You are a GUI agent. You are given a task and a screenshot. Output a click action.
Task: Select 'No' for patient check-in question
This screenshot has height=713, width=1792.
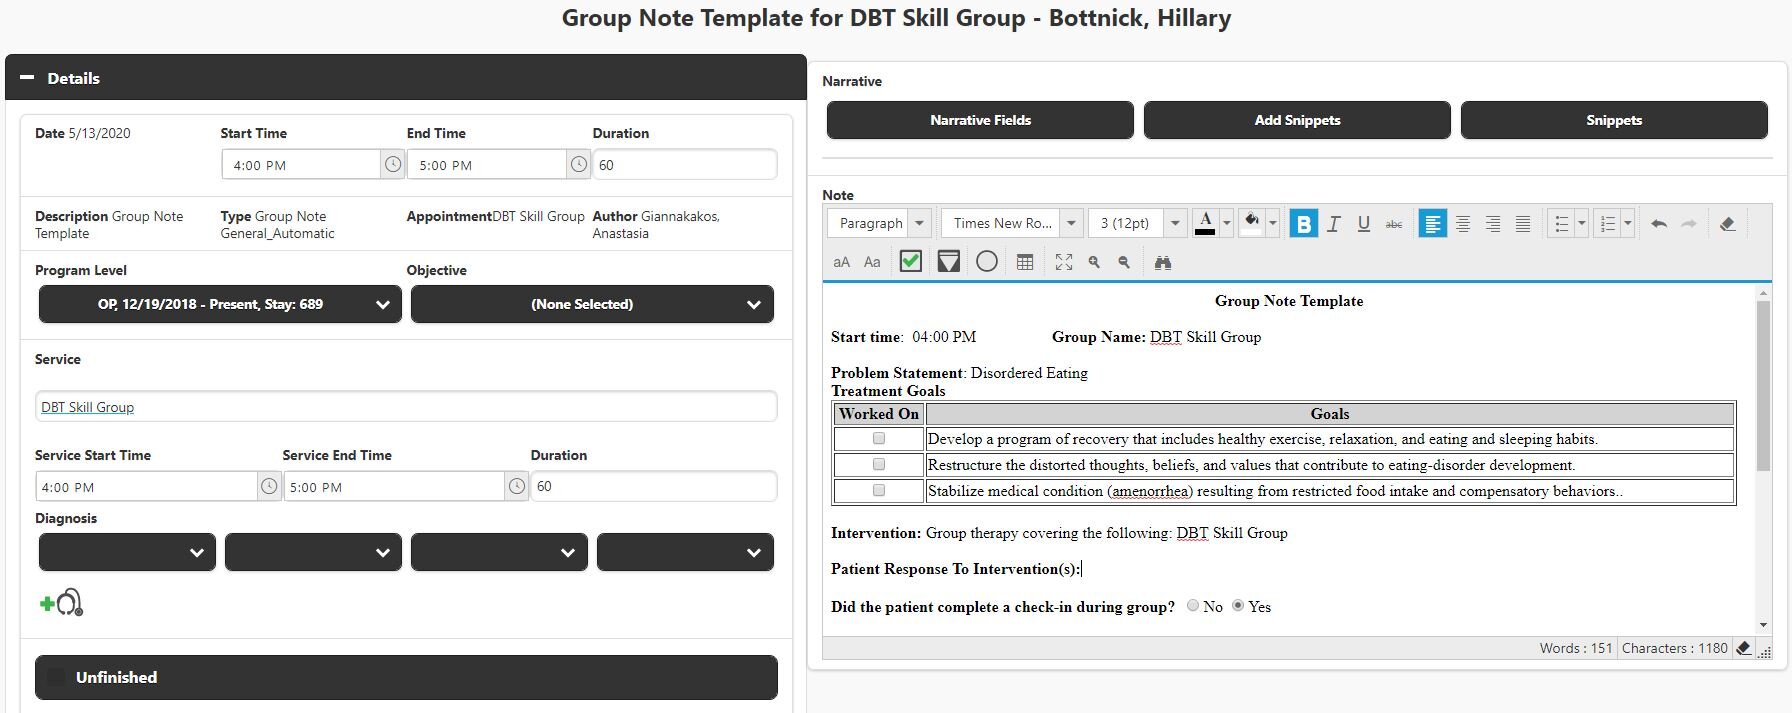pos(1193,606)
